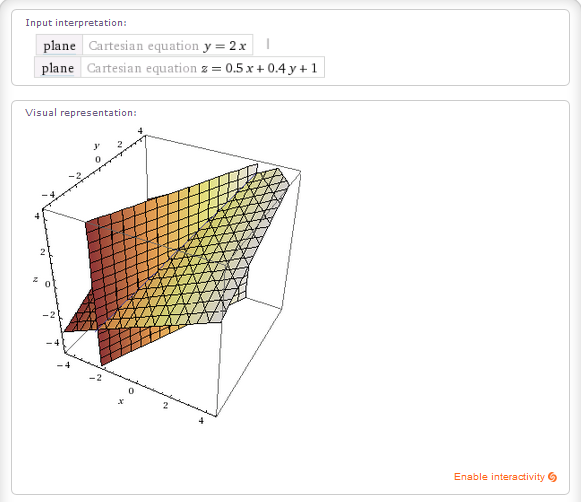
Task: Click the 3D planes plot image
Action: (x=167, y=276)
